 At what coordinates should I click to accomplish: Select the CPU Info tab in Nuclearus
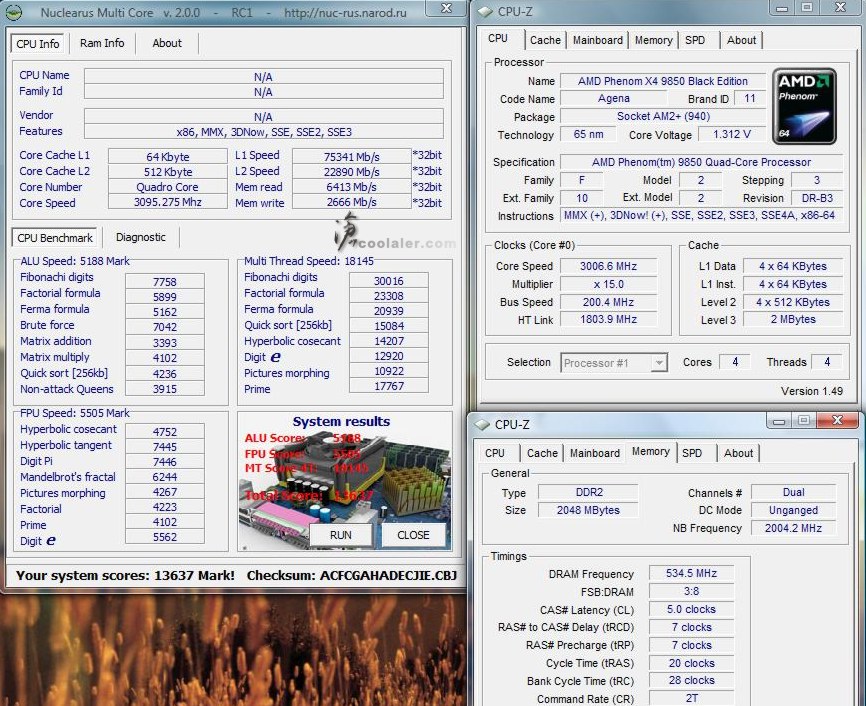pos(38,44)
